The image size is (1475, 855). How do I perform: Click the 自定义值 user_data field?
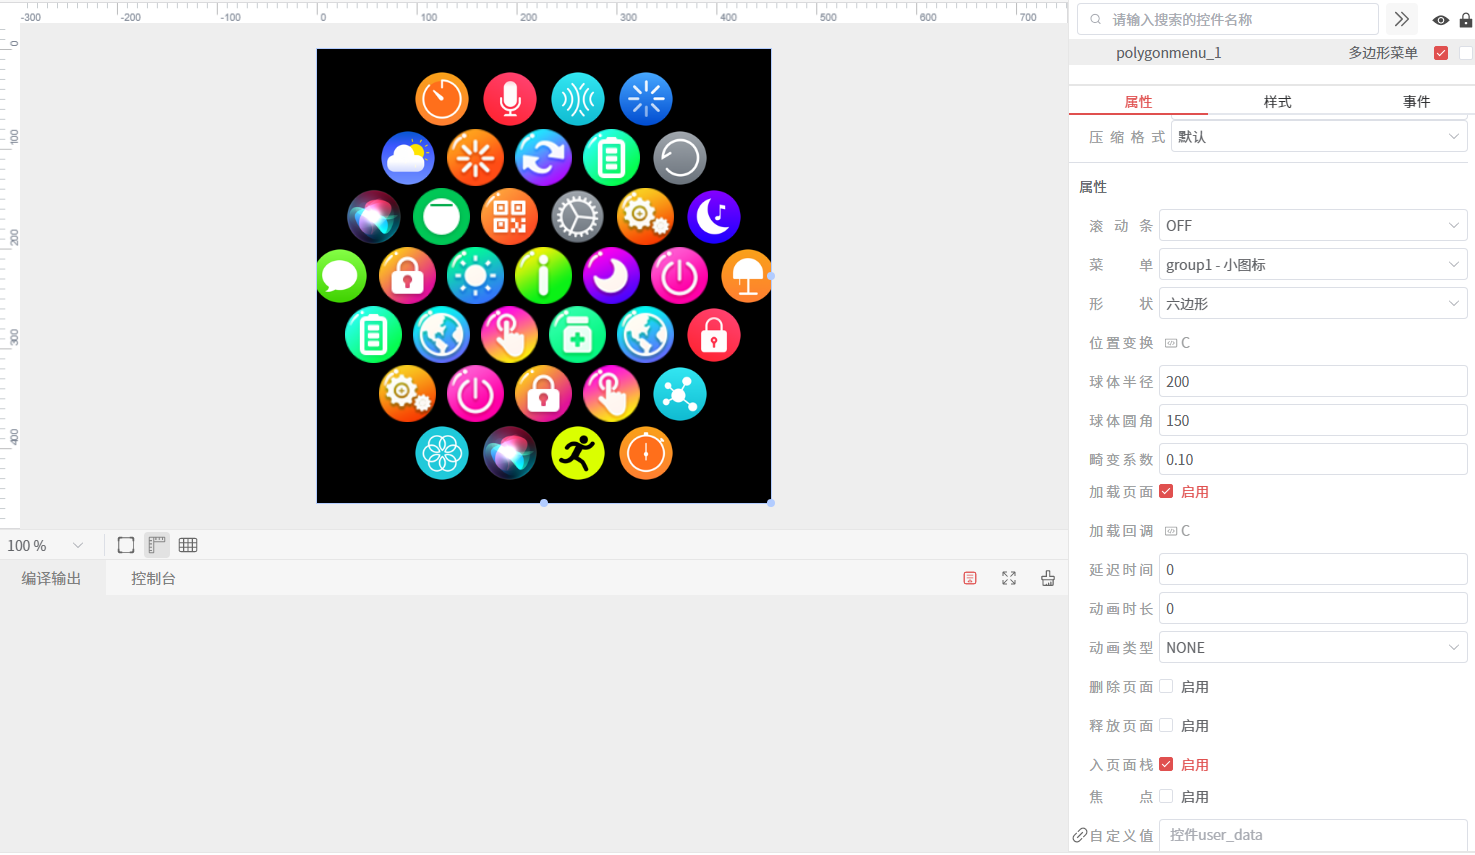[1313, 835]
